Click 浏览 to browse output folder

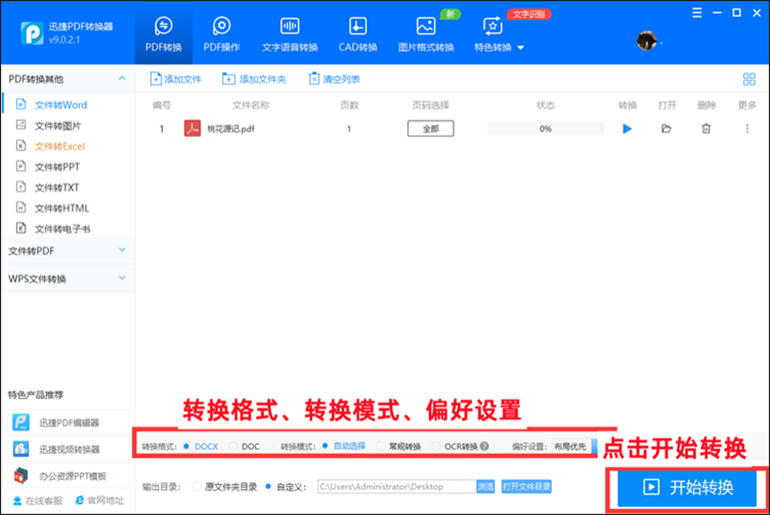coord(486,487)
